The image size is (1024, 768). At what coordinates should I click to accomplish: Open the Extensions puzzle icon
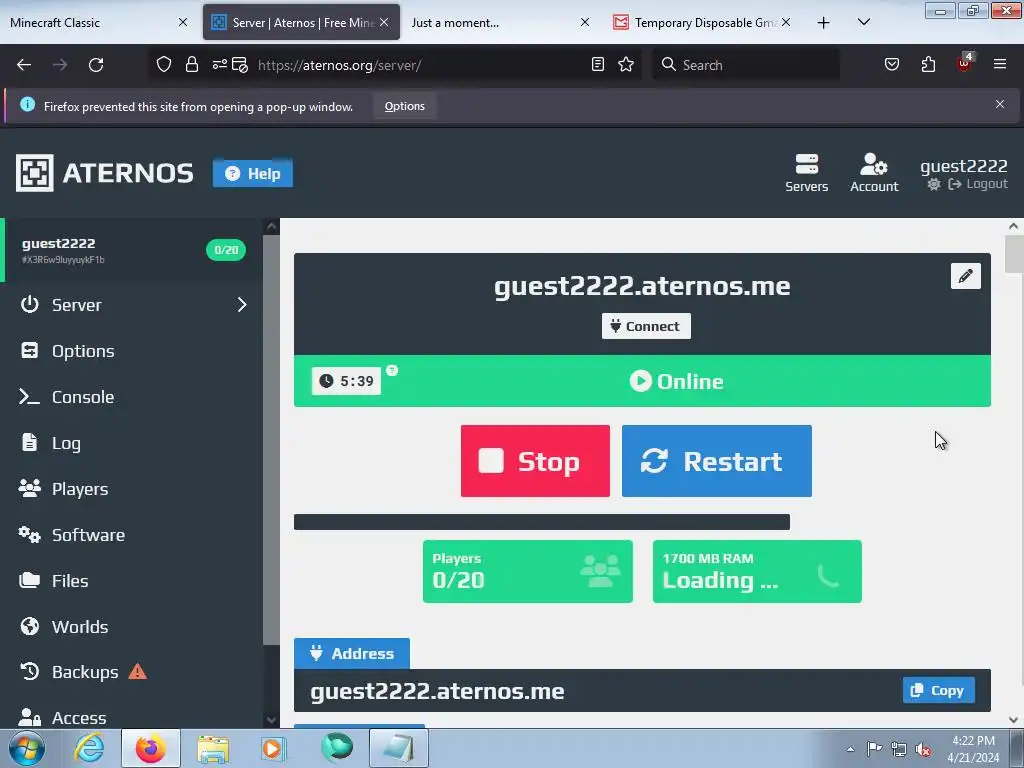(928, 65)
